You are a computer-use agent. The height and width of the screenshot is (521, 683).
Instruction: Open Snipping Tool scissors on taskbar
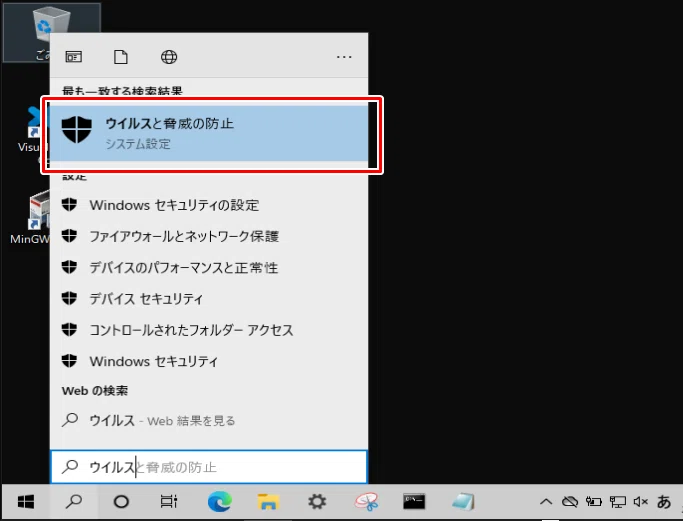coord(366,502)
